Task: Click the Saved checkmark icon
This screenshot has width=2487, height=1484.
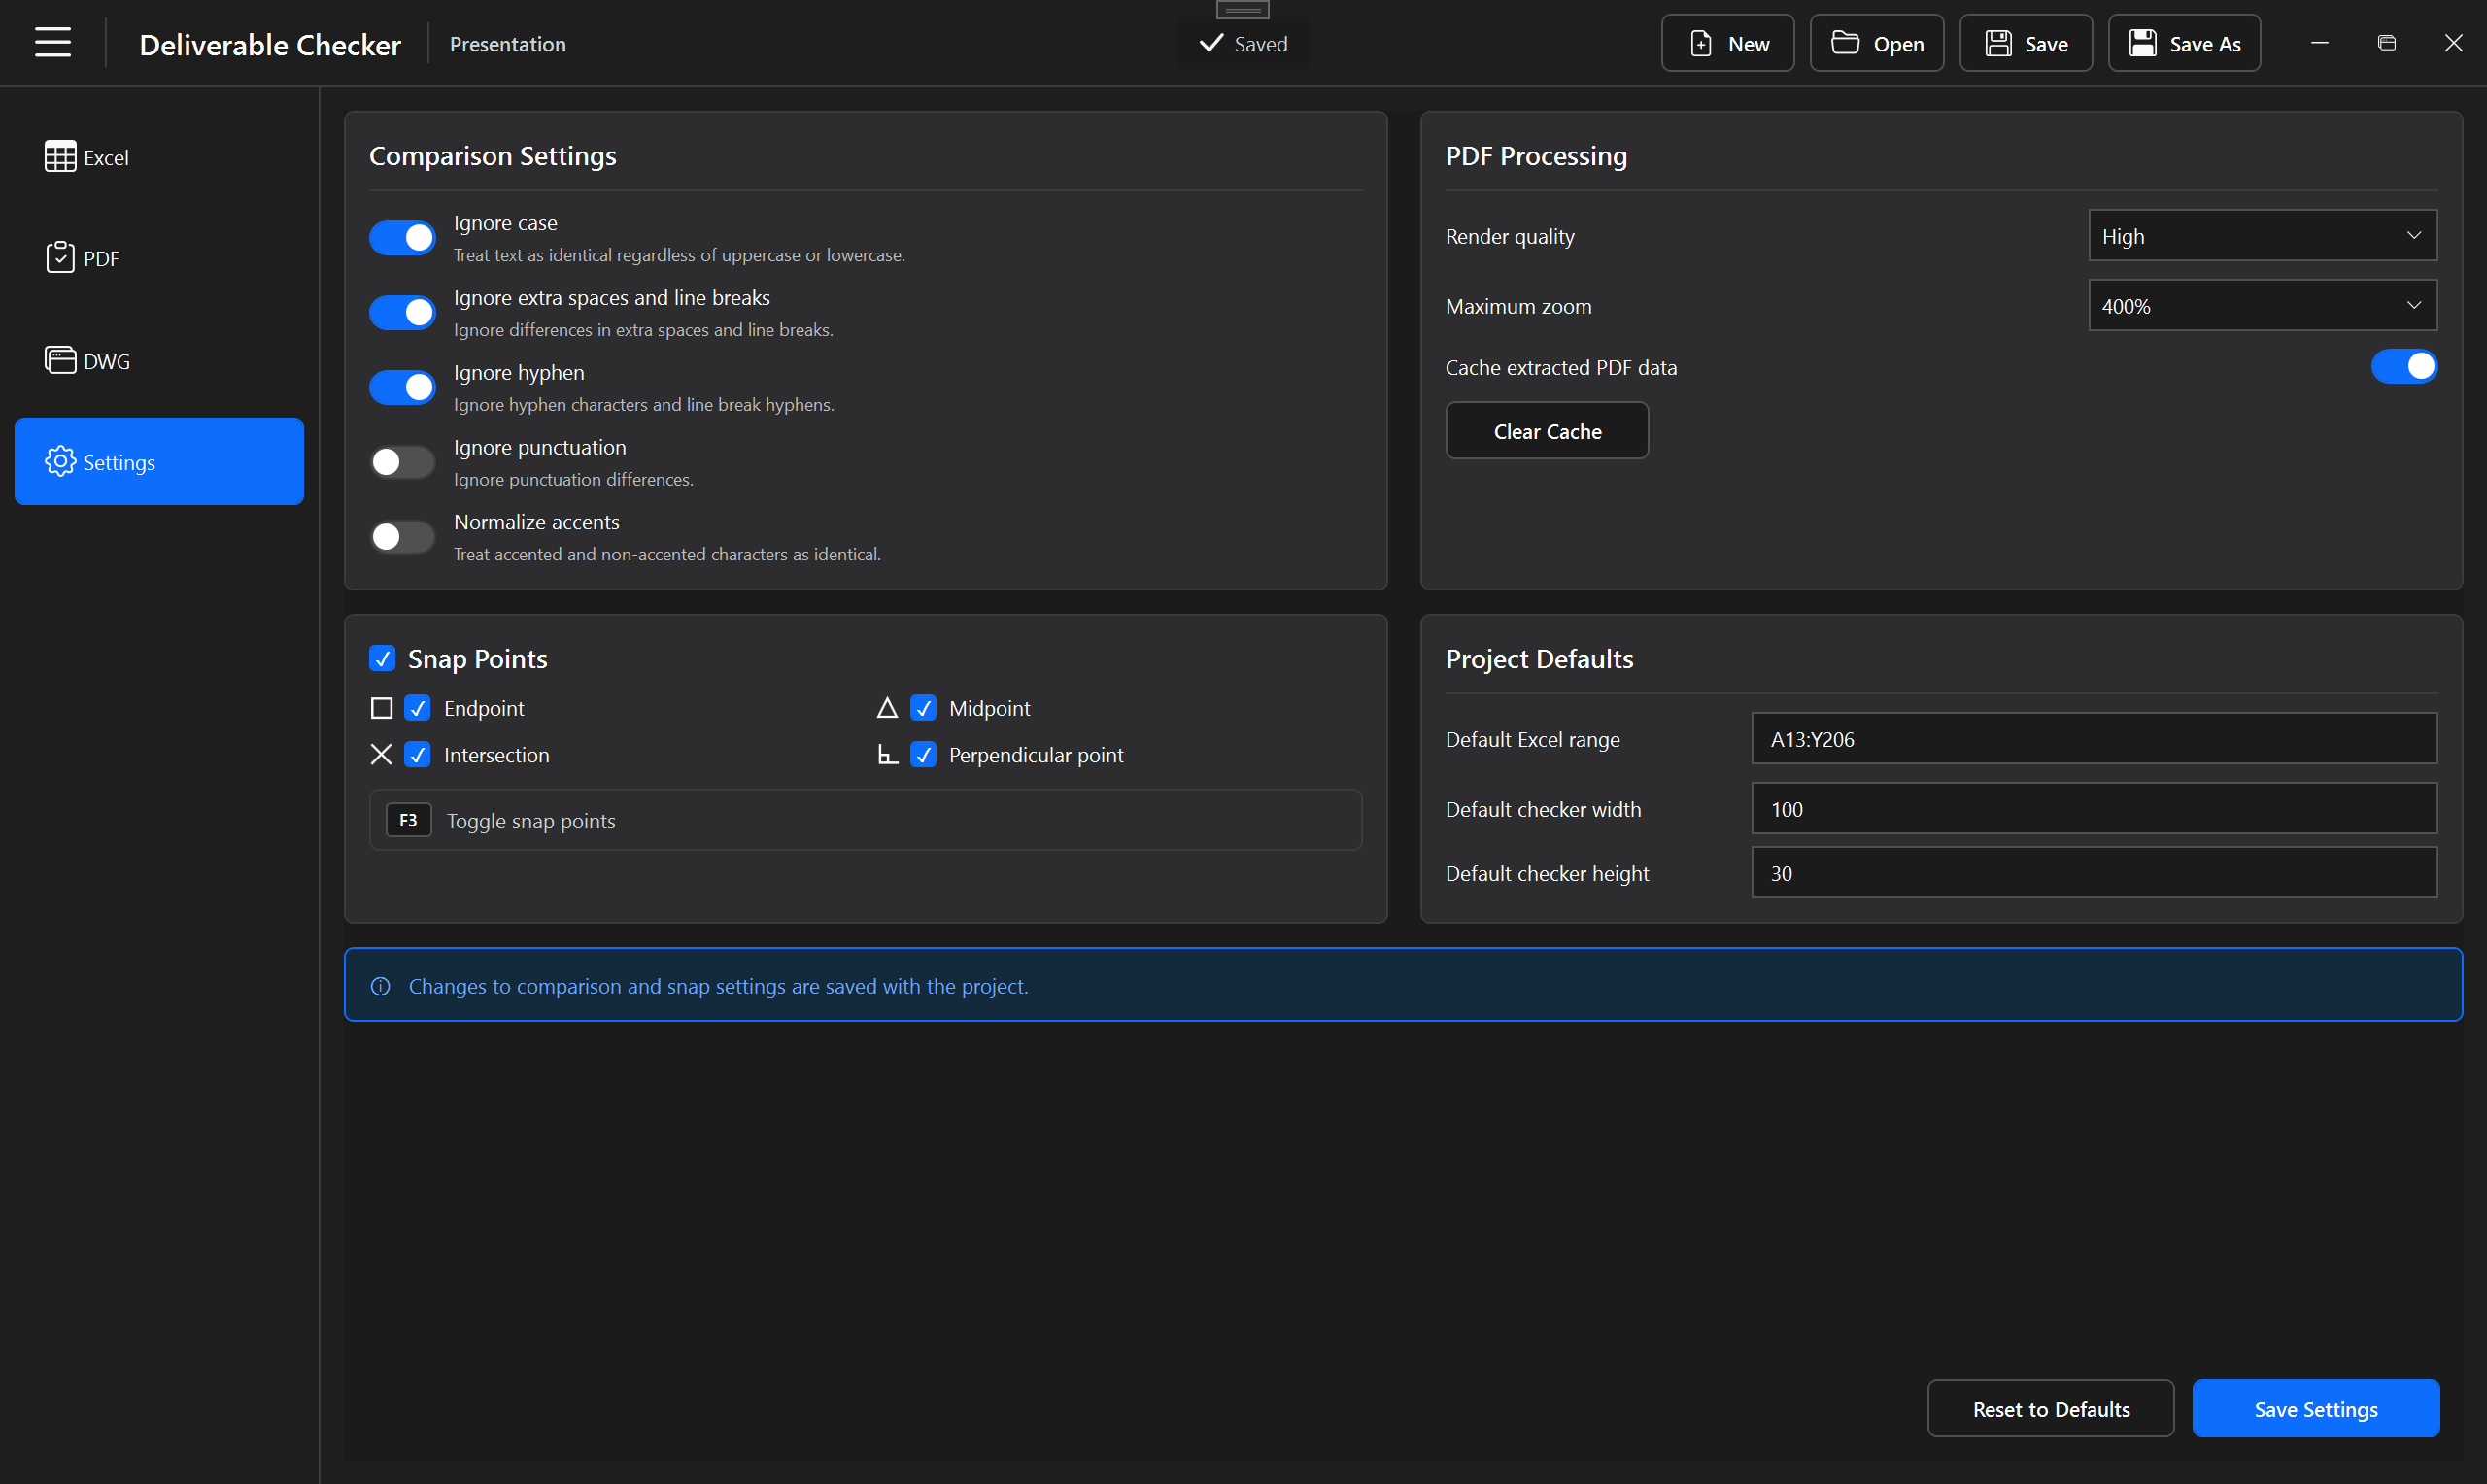Action: tap(1211, 43)
